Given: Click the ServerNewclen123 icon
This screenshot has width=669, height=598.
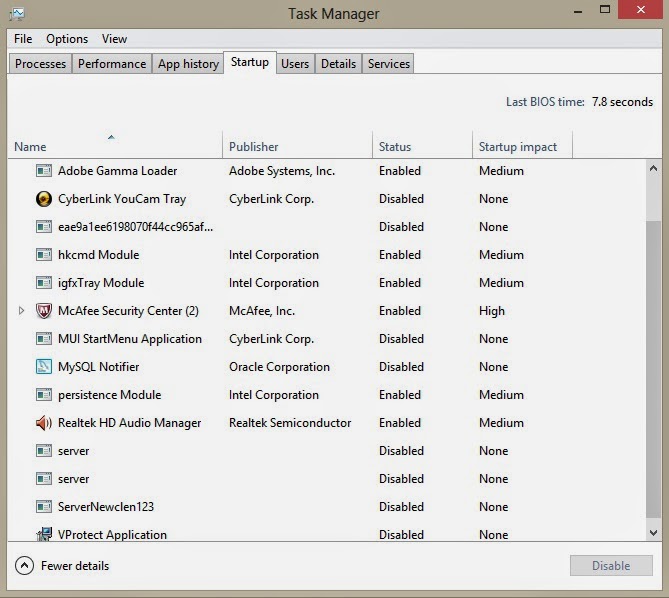Looking at the screenshot, I should 44,507.
